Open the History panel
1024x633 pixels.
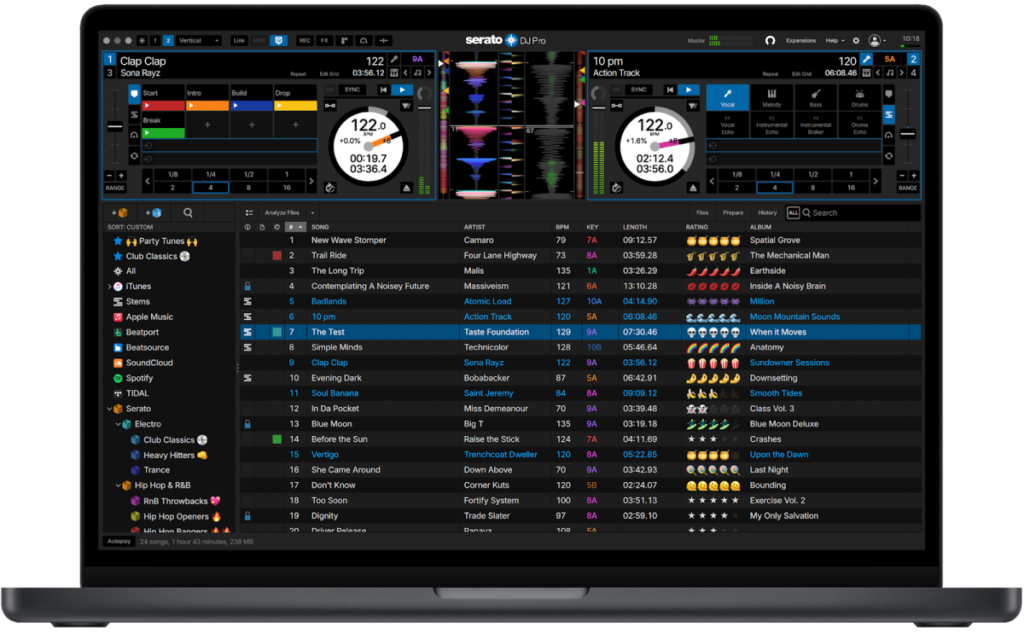coord(768,212)
